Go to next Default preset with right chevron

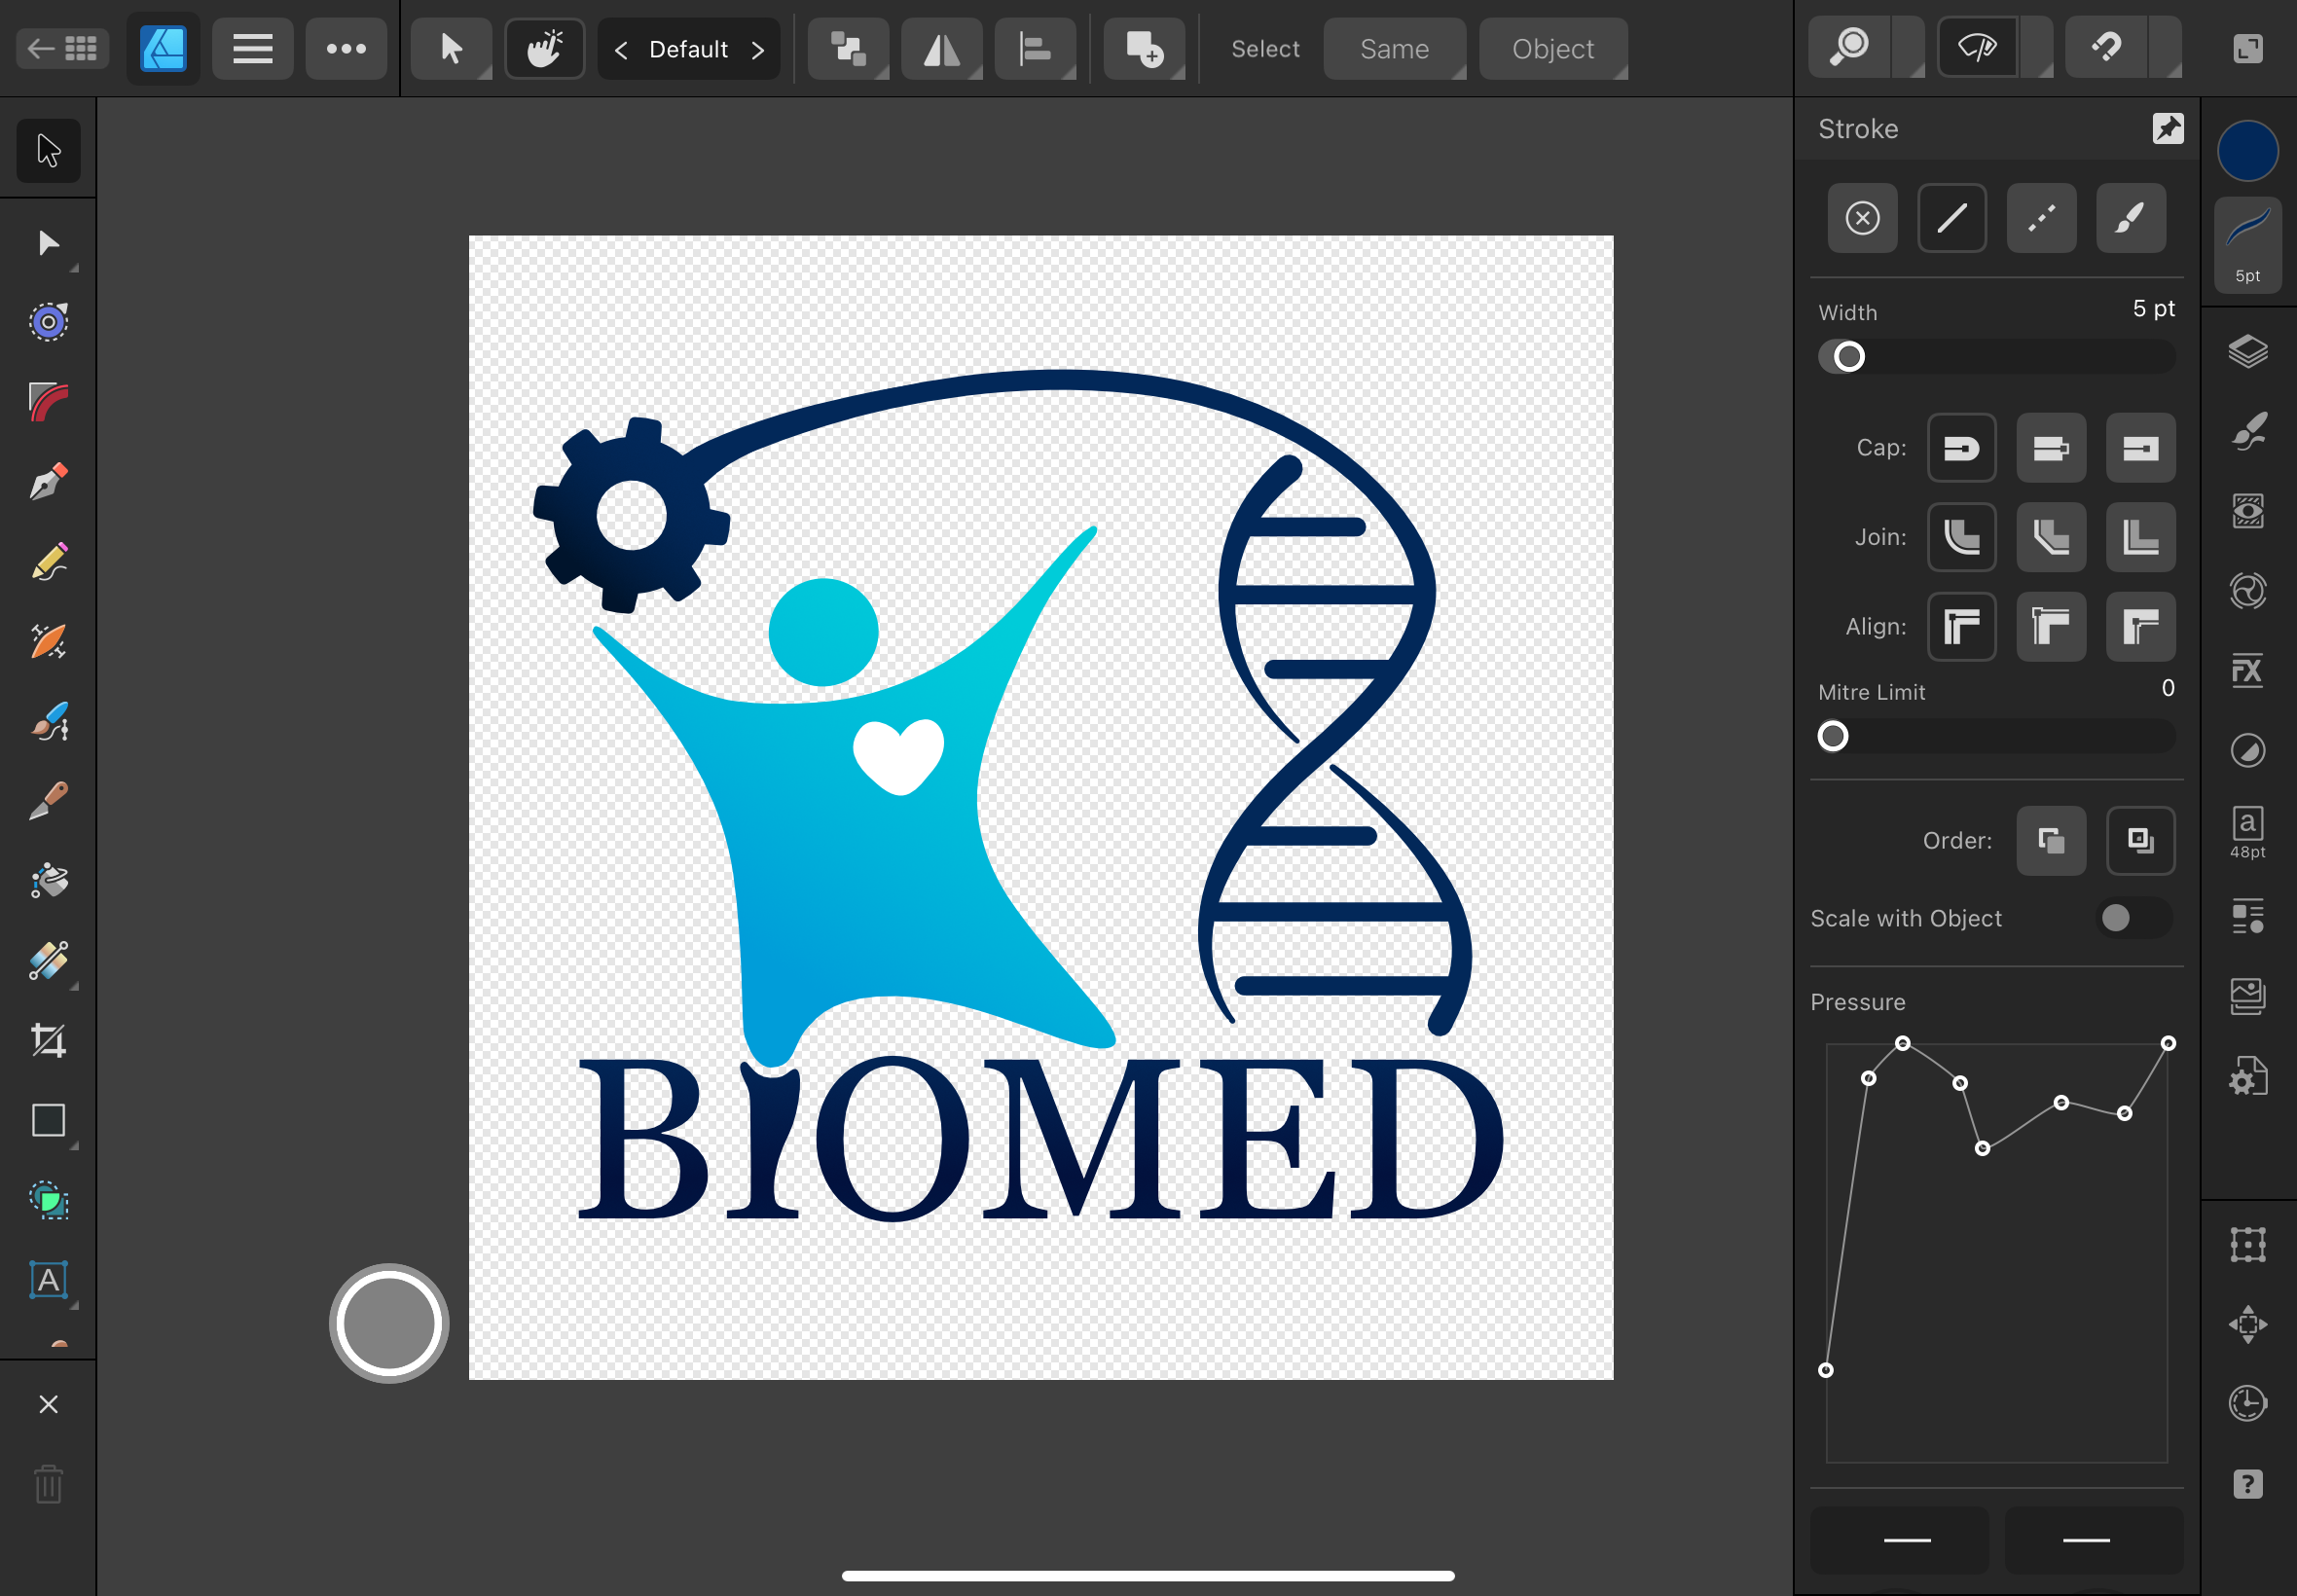pos(758,49)
